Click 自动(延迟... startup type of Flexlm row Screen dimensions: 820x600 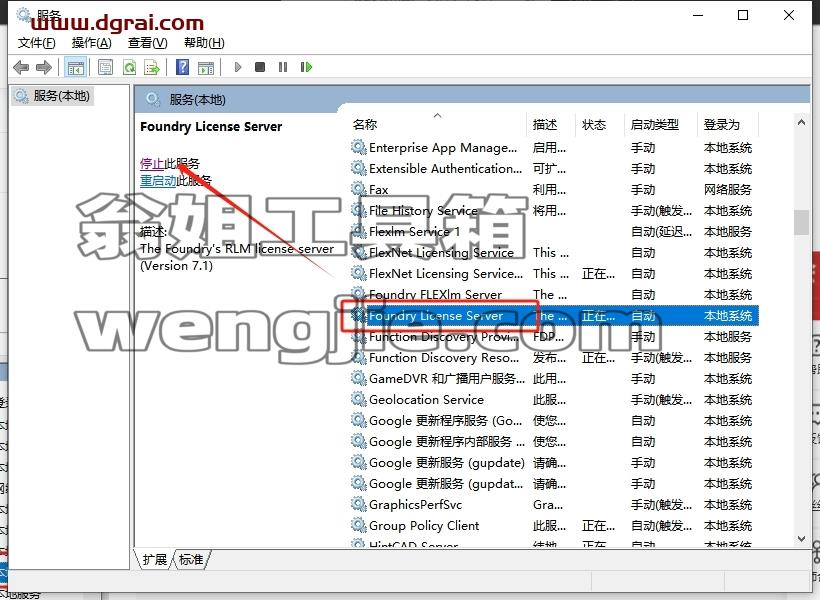click(x=661, y=231)
